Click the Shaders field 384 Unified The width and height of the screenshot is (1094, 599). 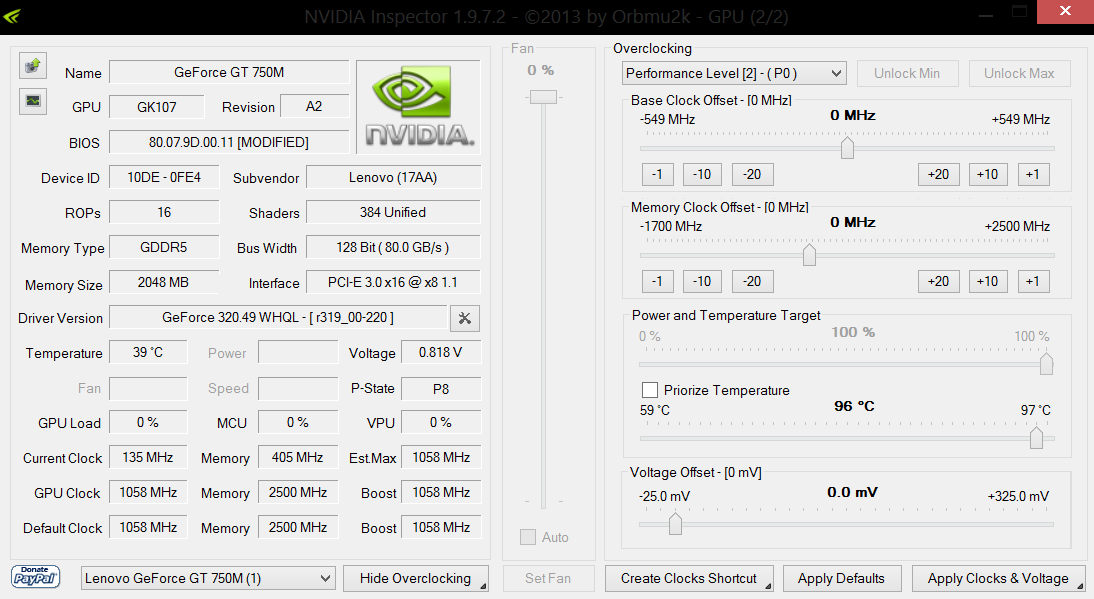tap(394, 212)
